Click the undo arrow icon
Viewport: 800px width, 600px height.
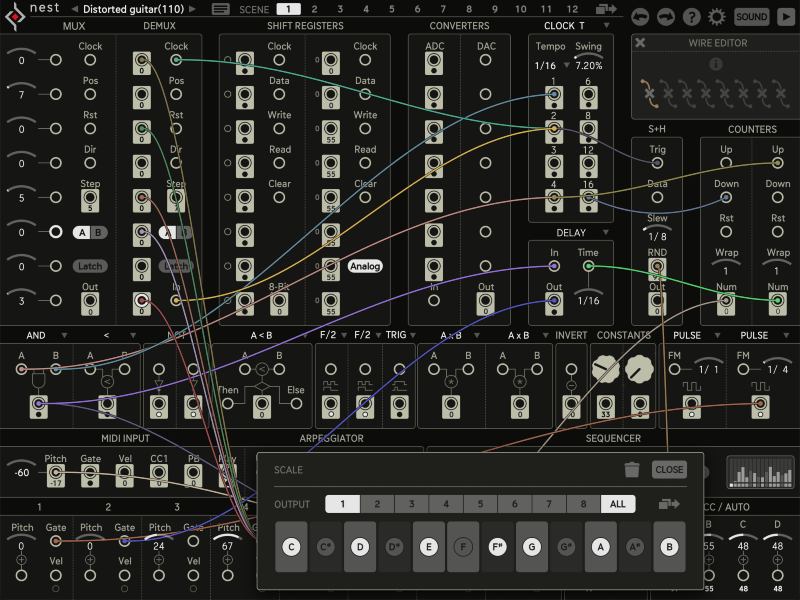tap(640, 16)
